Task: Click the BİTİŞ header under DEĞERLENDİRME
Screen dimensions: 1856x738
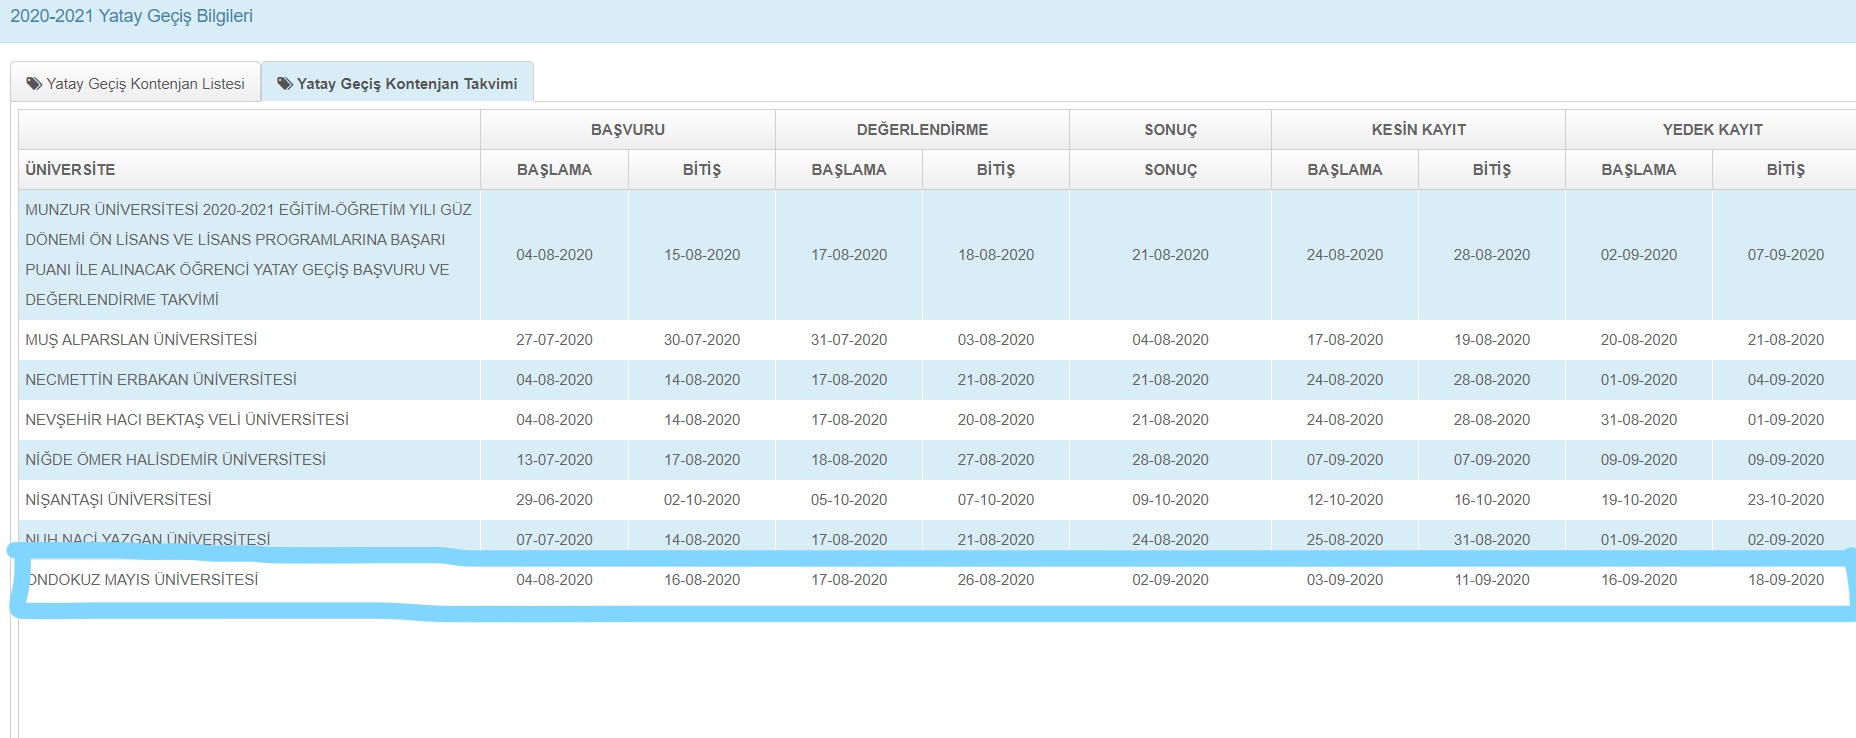Action: click(x=996, y=170)
